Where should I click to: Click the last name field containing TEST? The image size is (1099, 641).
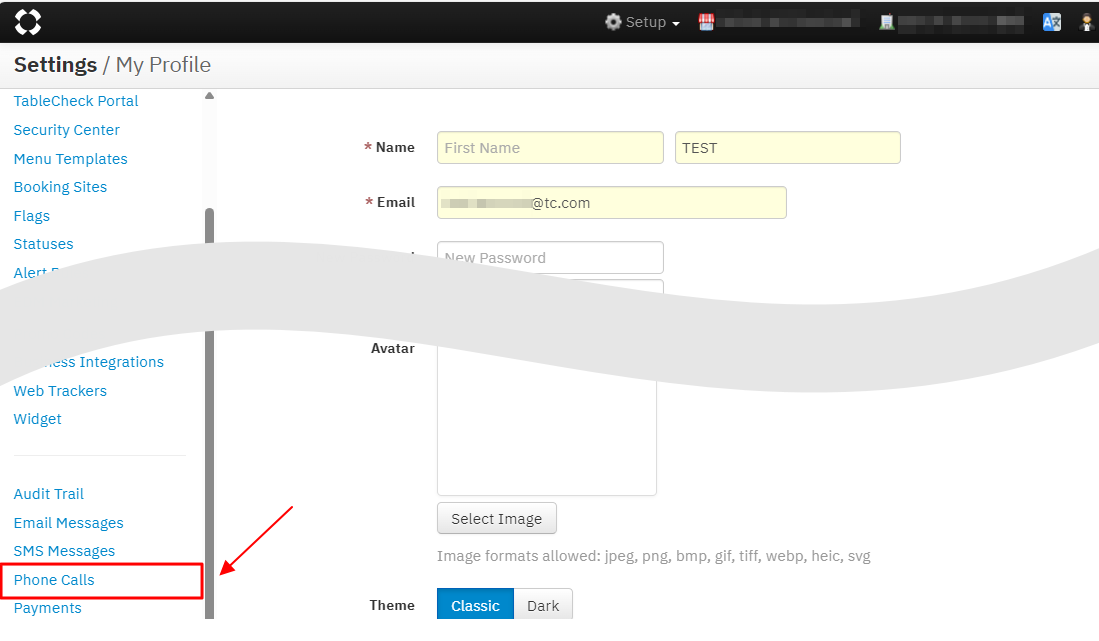pos(787,148)
